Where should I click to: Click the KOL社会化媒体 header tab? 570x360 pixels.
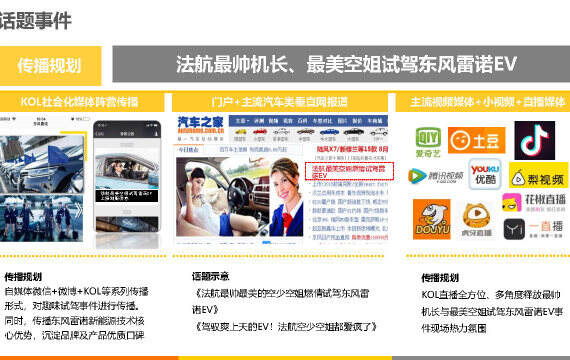pyautogui.click(x=82, y=102)
